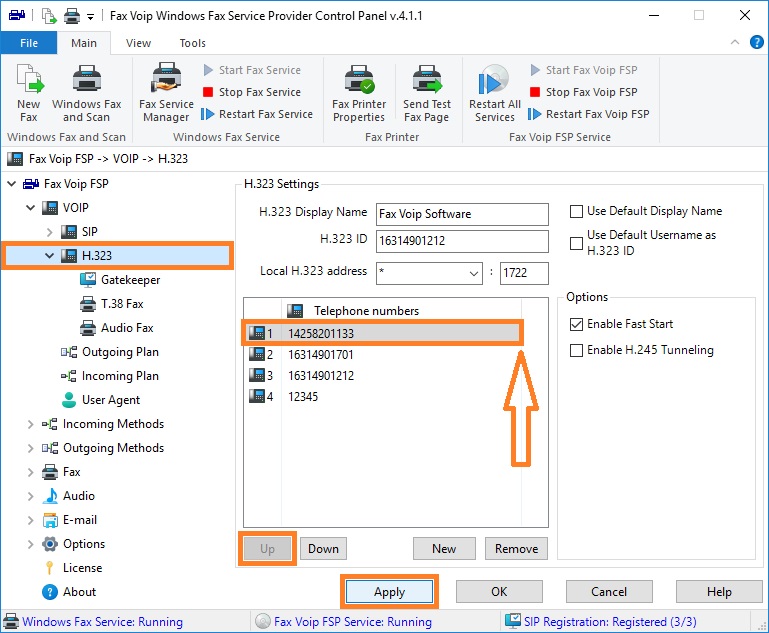The height and width of the screenshot is (633, 769).
Task: Select Audio Fax tree item
Action: click(117, 328)
